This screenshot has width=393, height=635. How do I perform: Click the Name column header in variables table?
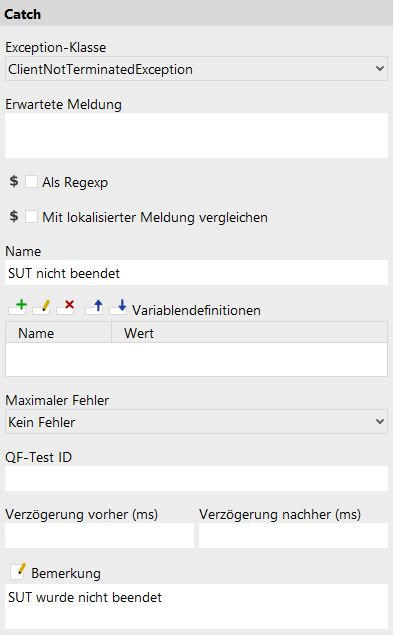(58, 333)
